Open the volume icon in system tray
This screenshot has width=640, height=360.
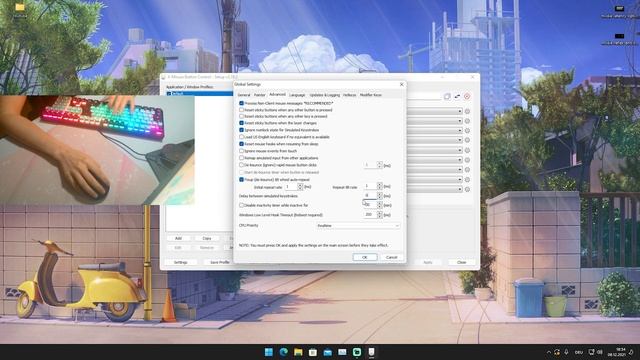(x=600, y=352)
